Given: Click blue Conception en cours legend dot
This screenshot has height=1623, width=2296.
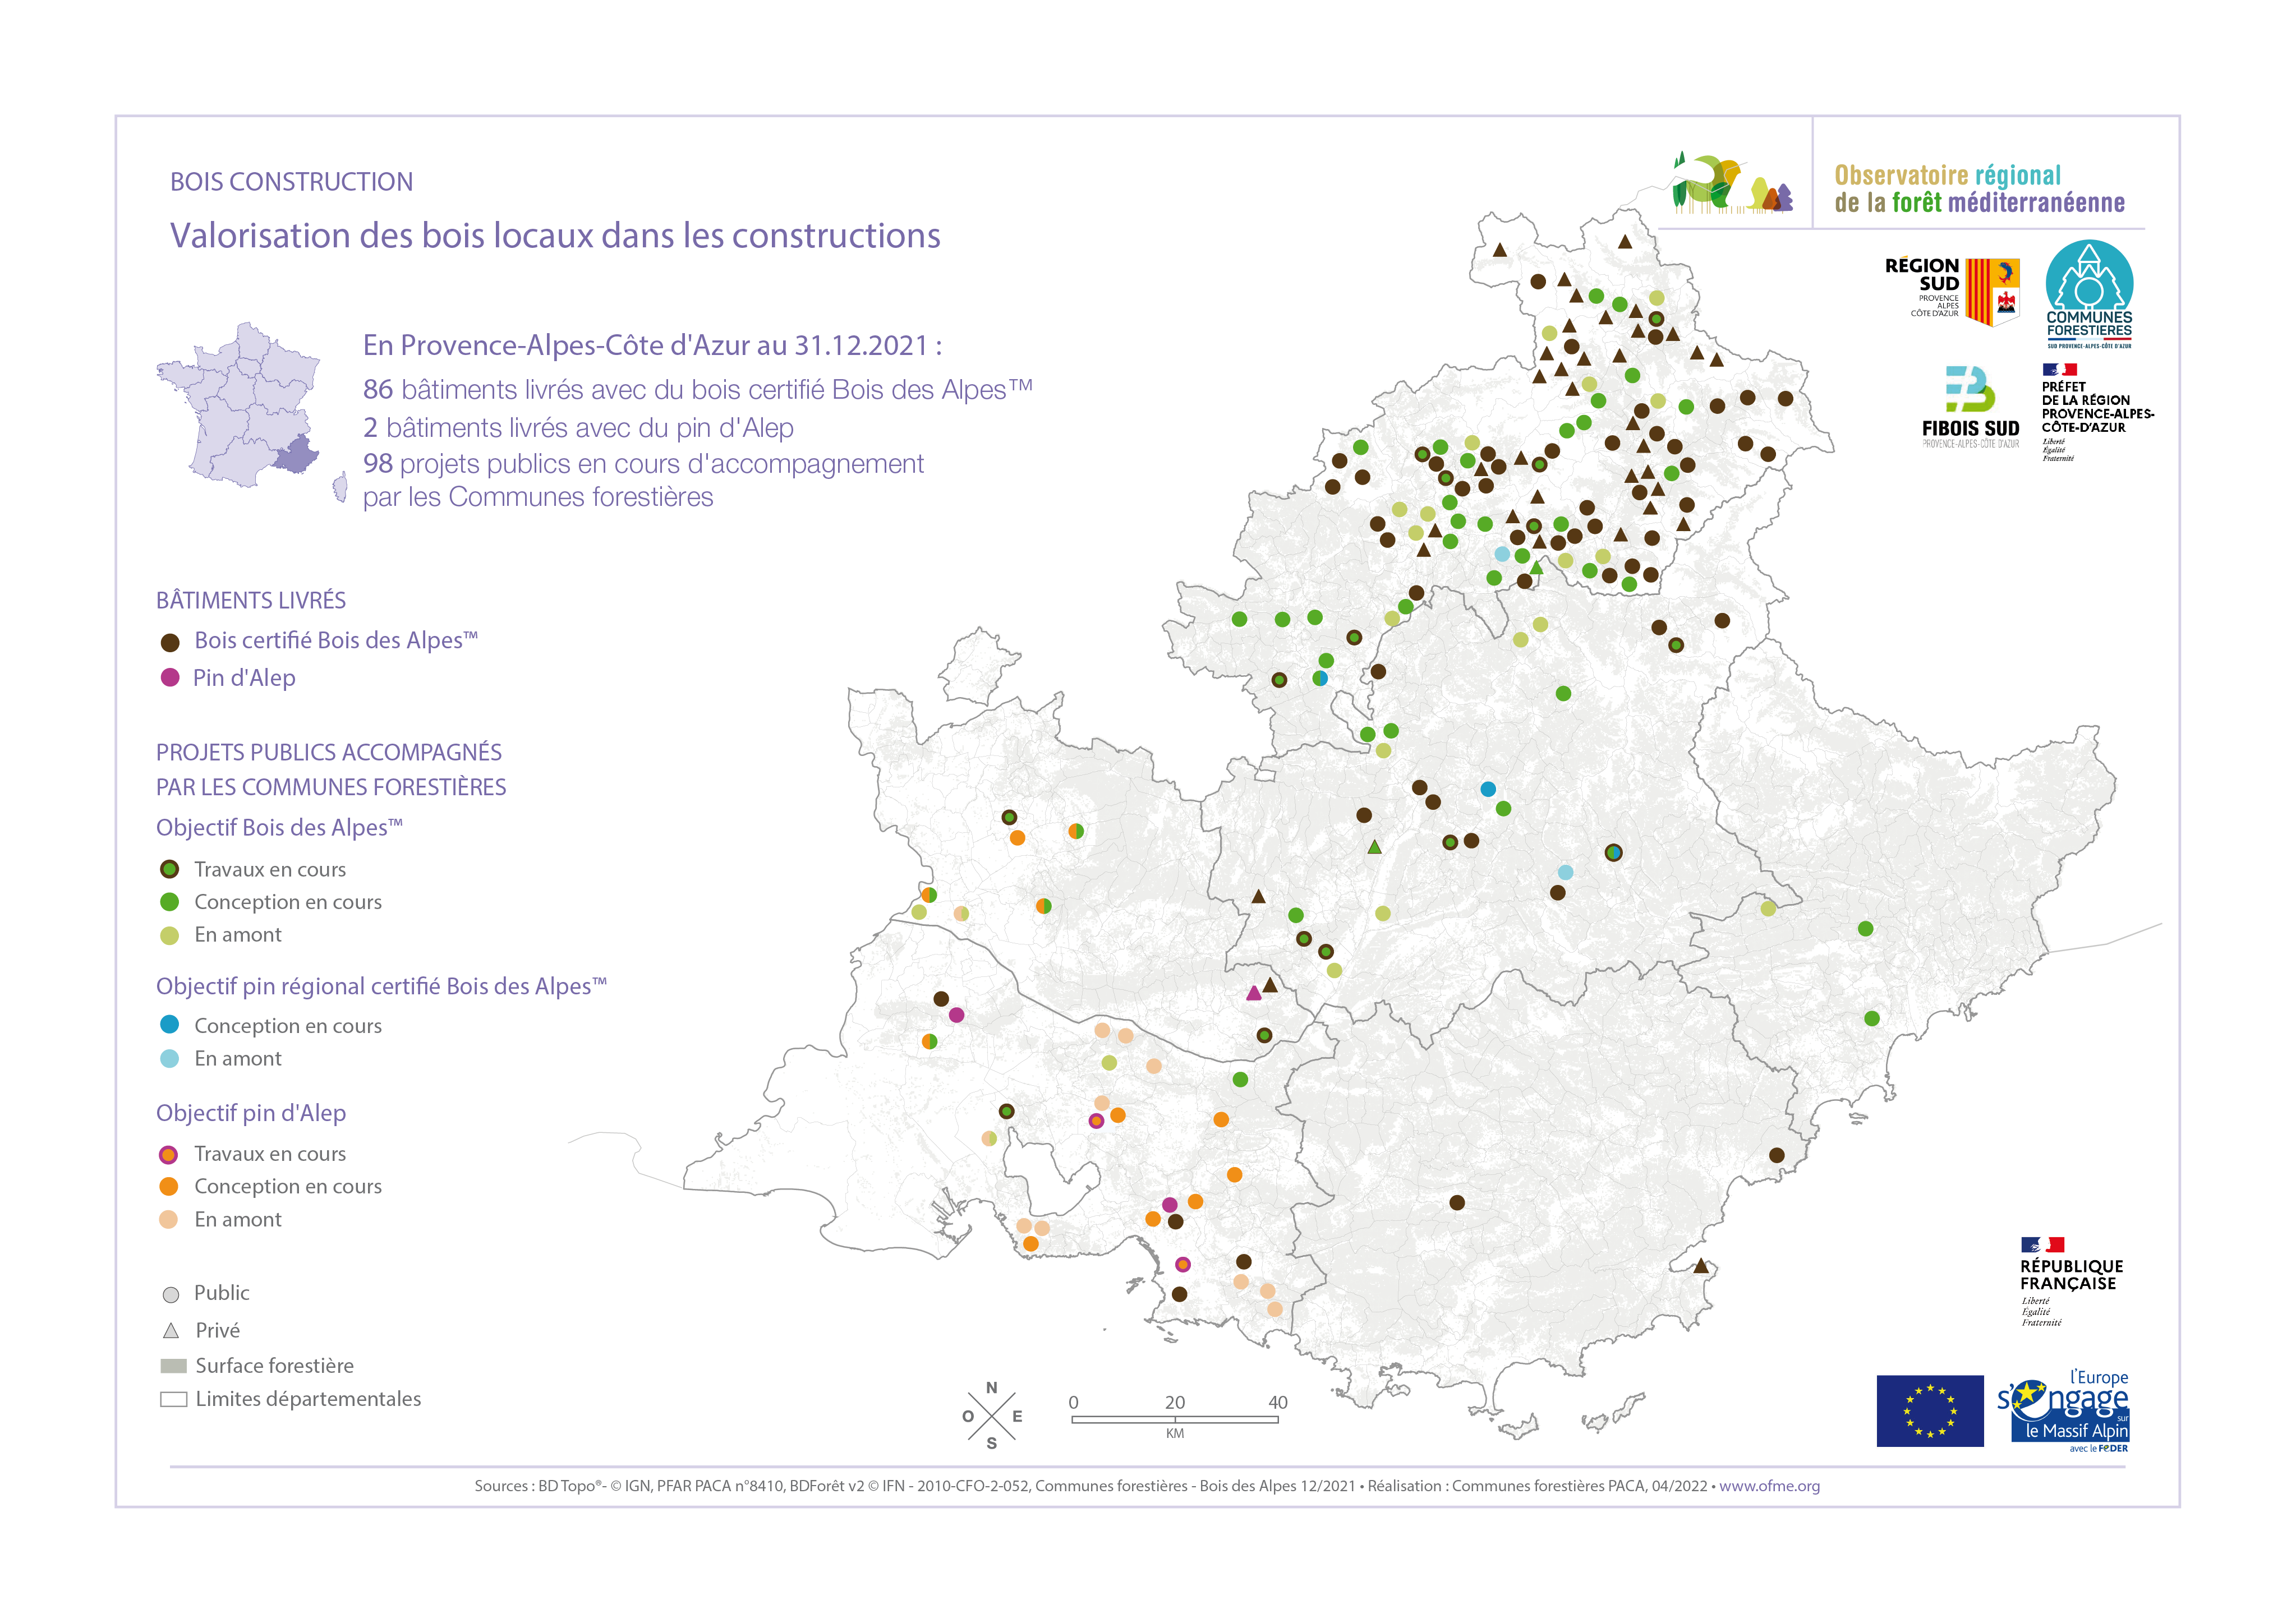Looking at the screenshot, I should point(170,1025).
